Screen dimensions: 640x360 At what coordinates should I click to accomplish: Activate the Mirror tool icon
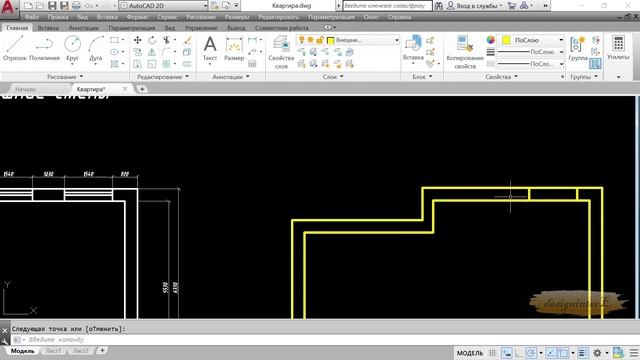152,52
